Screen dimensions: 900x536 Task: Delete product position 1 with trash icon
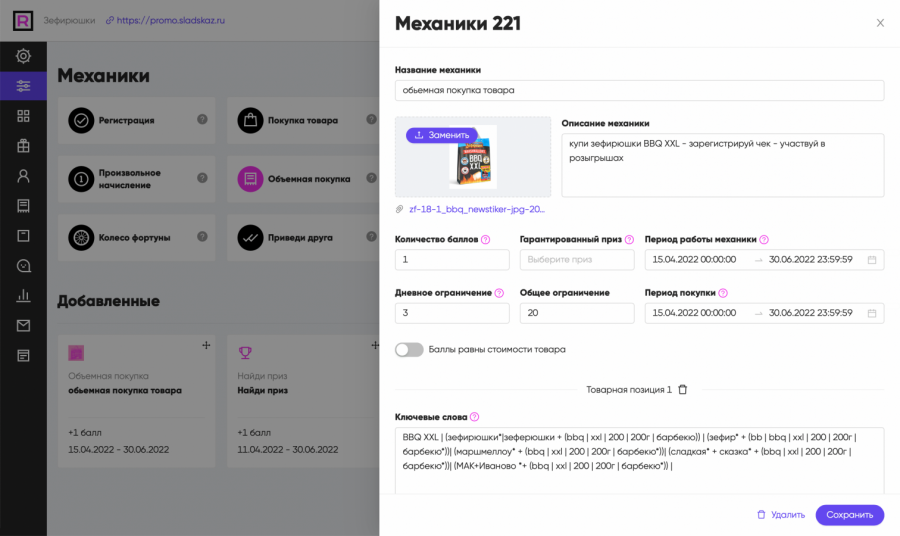(683, 389)
